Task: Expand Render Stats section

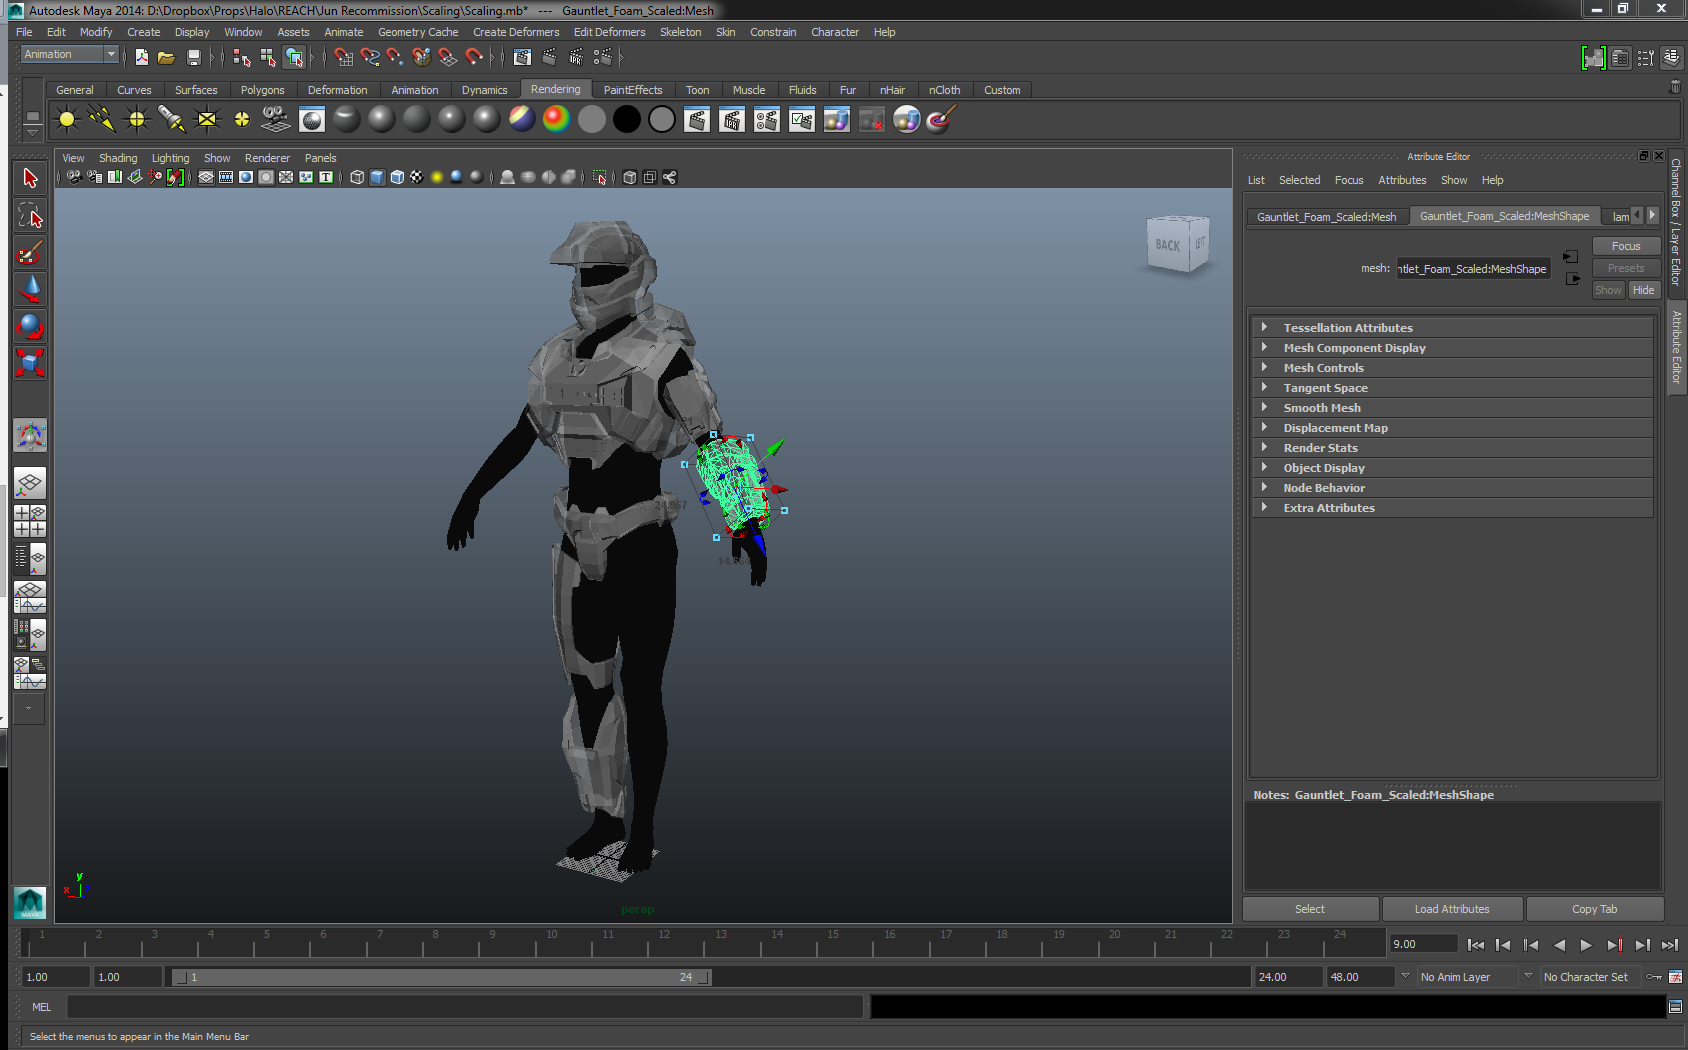Action: (x=1452, y=448)
